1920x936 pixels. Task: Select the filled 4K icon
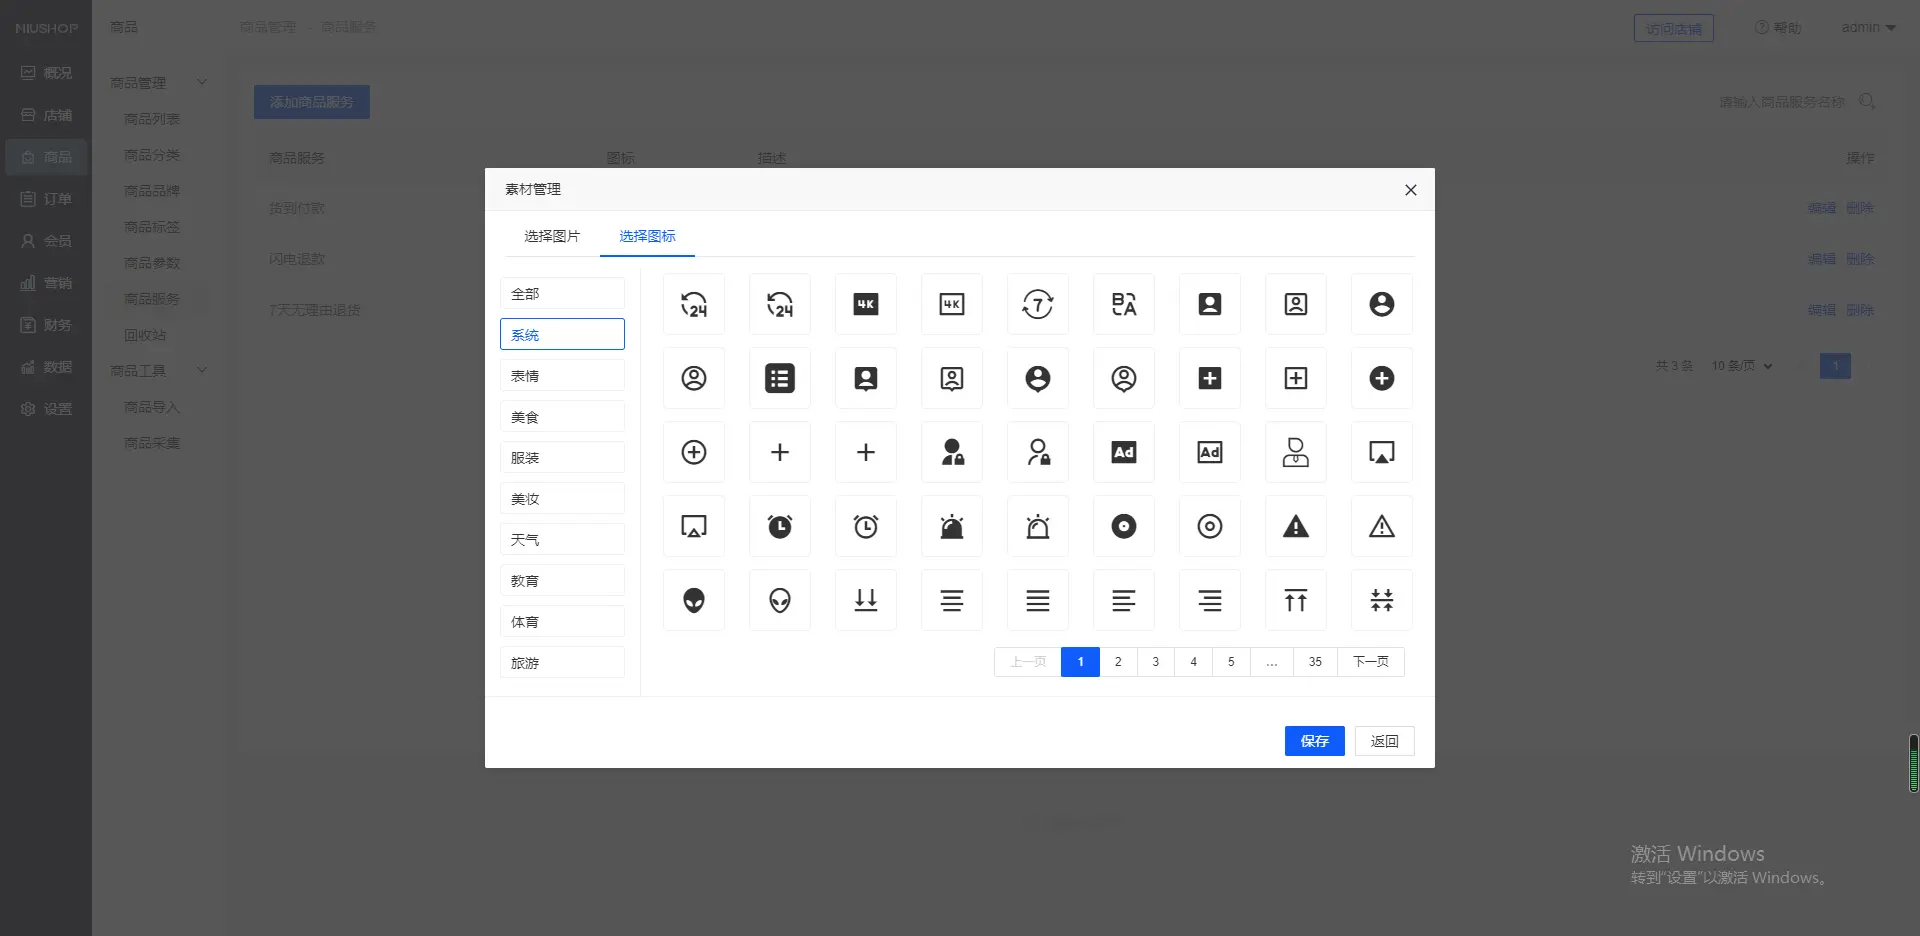(x=866, y=304)
